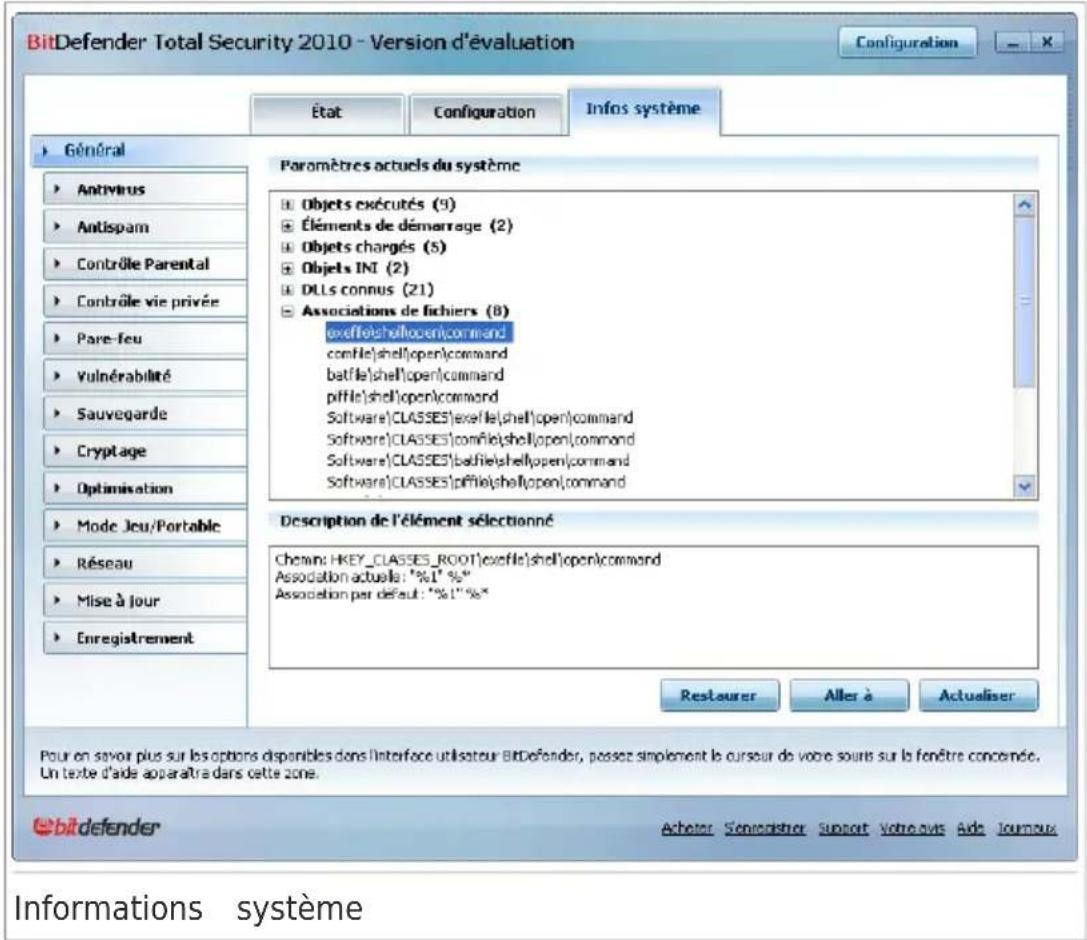The height and width of the screenshot is (940, 1087).
Task: Open the Général sidebar section
Action: pyautogui.click(x=139, y=150)
